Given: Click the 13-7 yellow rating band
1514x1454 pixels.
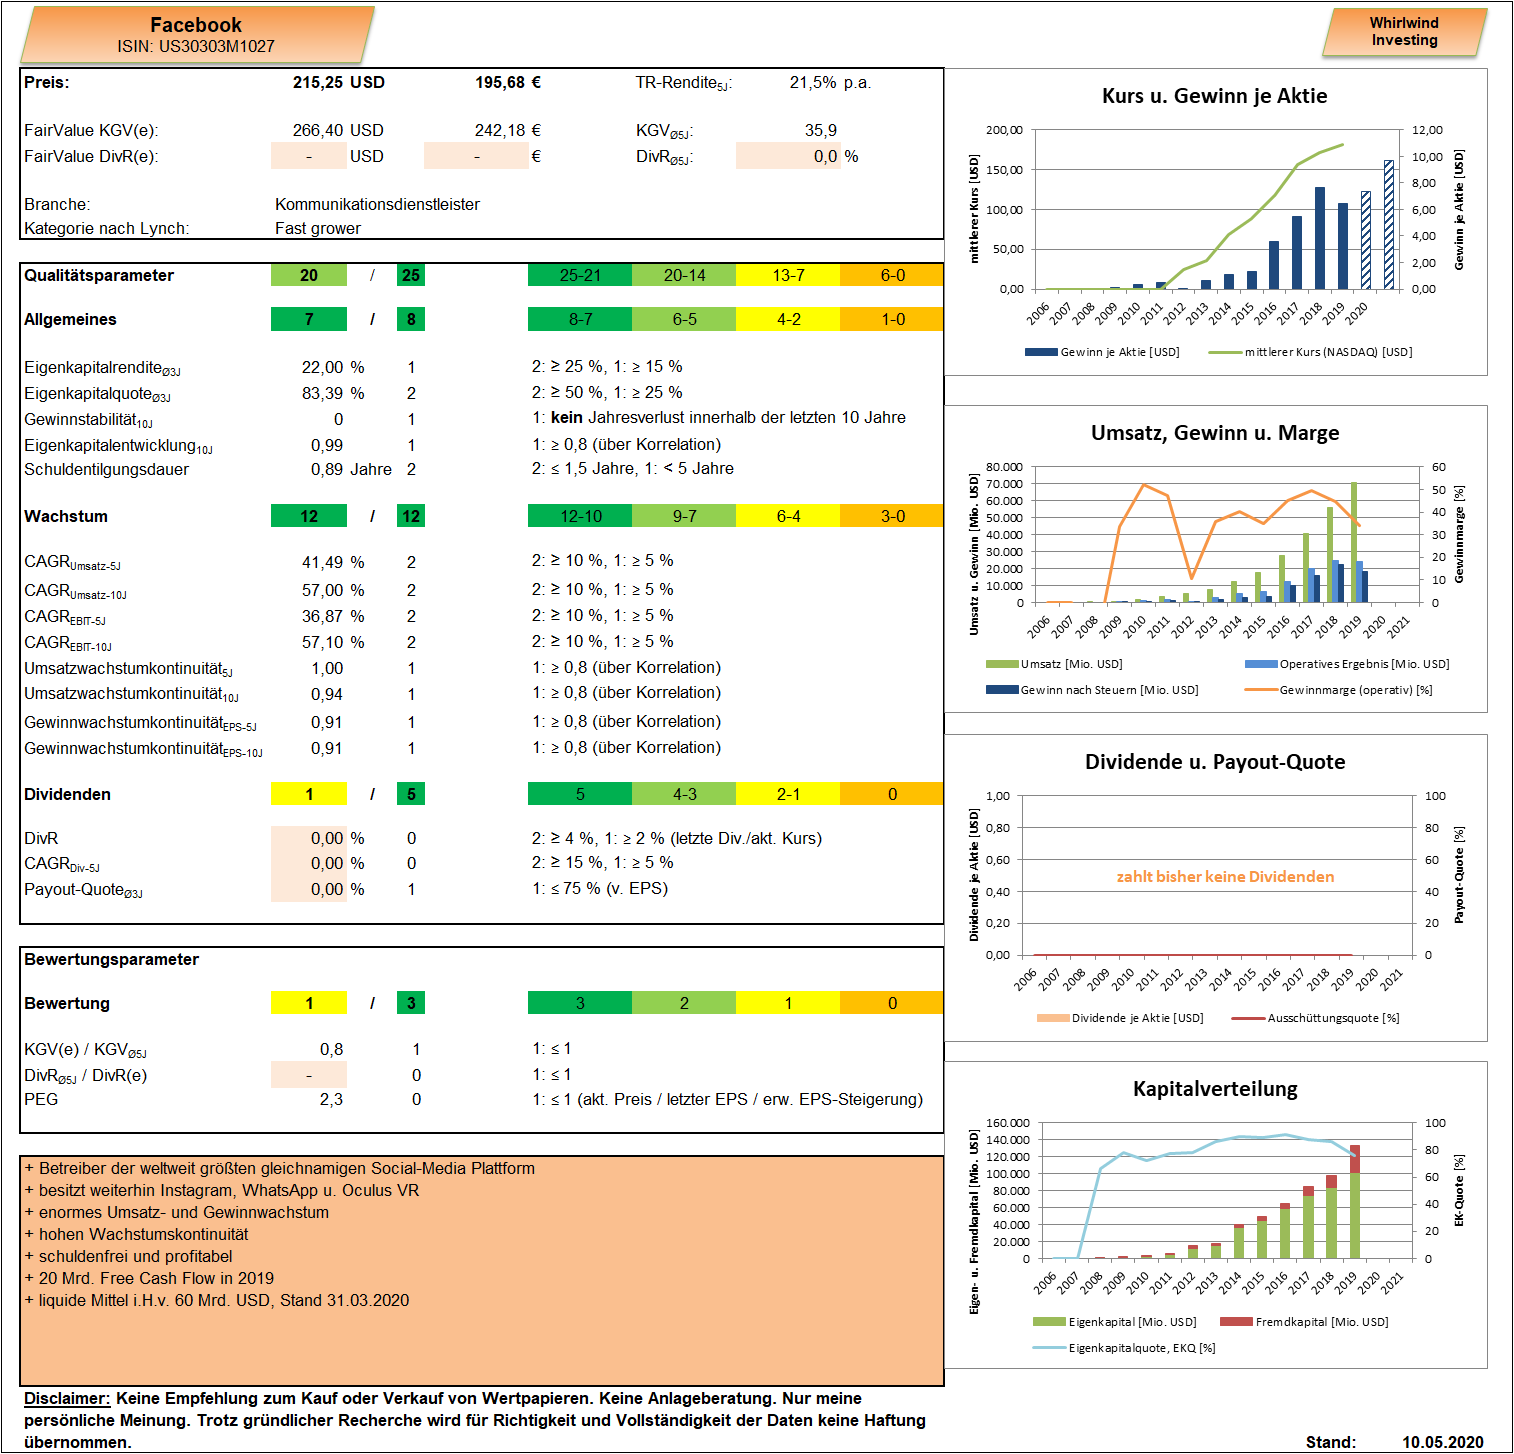Looking at the screenshot, I should pos(788,275).
